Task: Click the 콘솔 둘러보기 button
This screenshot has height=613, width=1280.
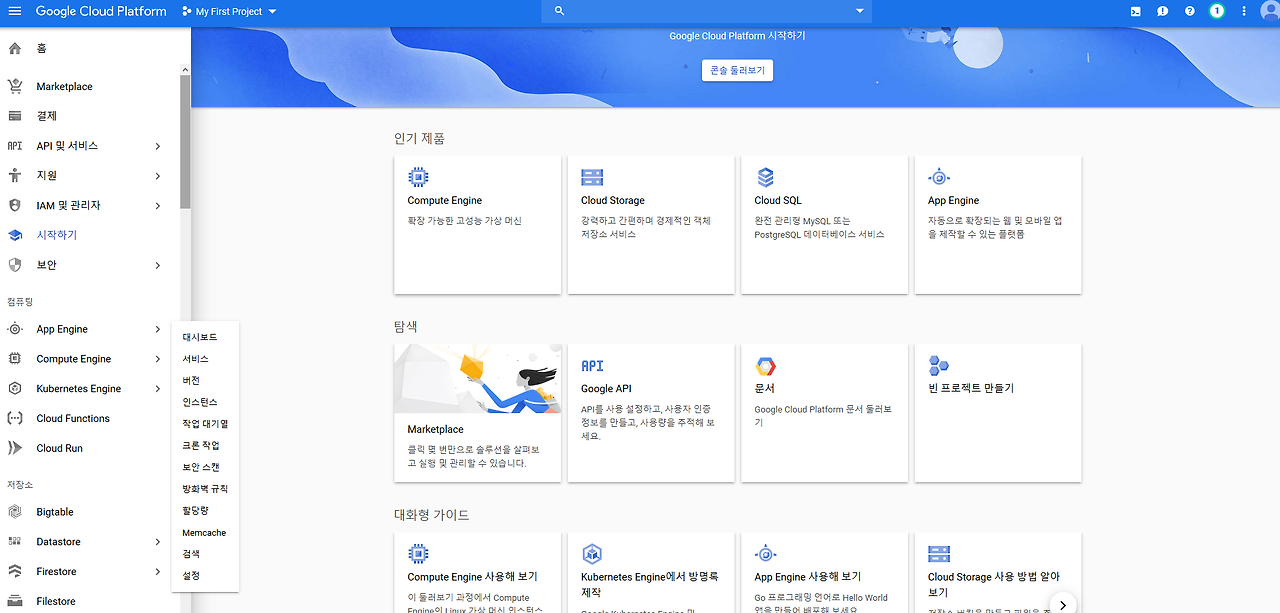Action: [x=738, y=70]
